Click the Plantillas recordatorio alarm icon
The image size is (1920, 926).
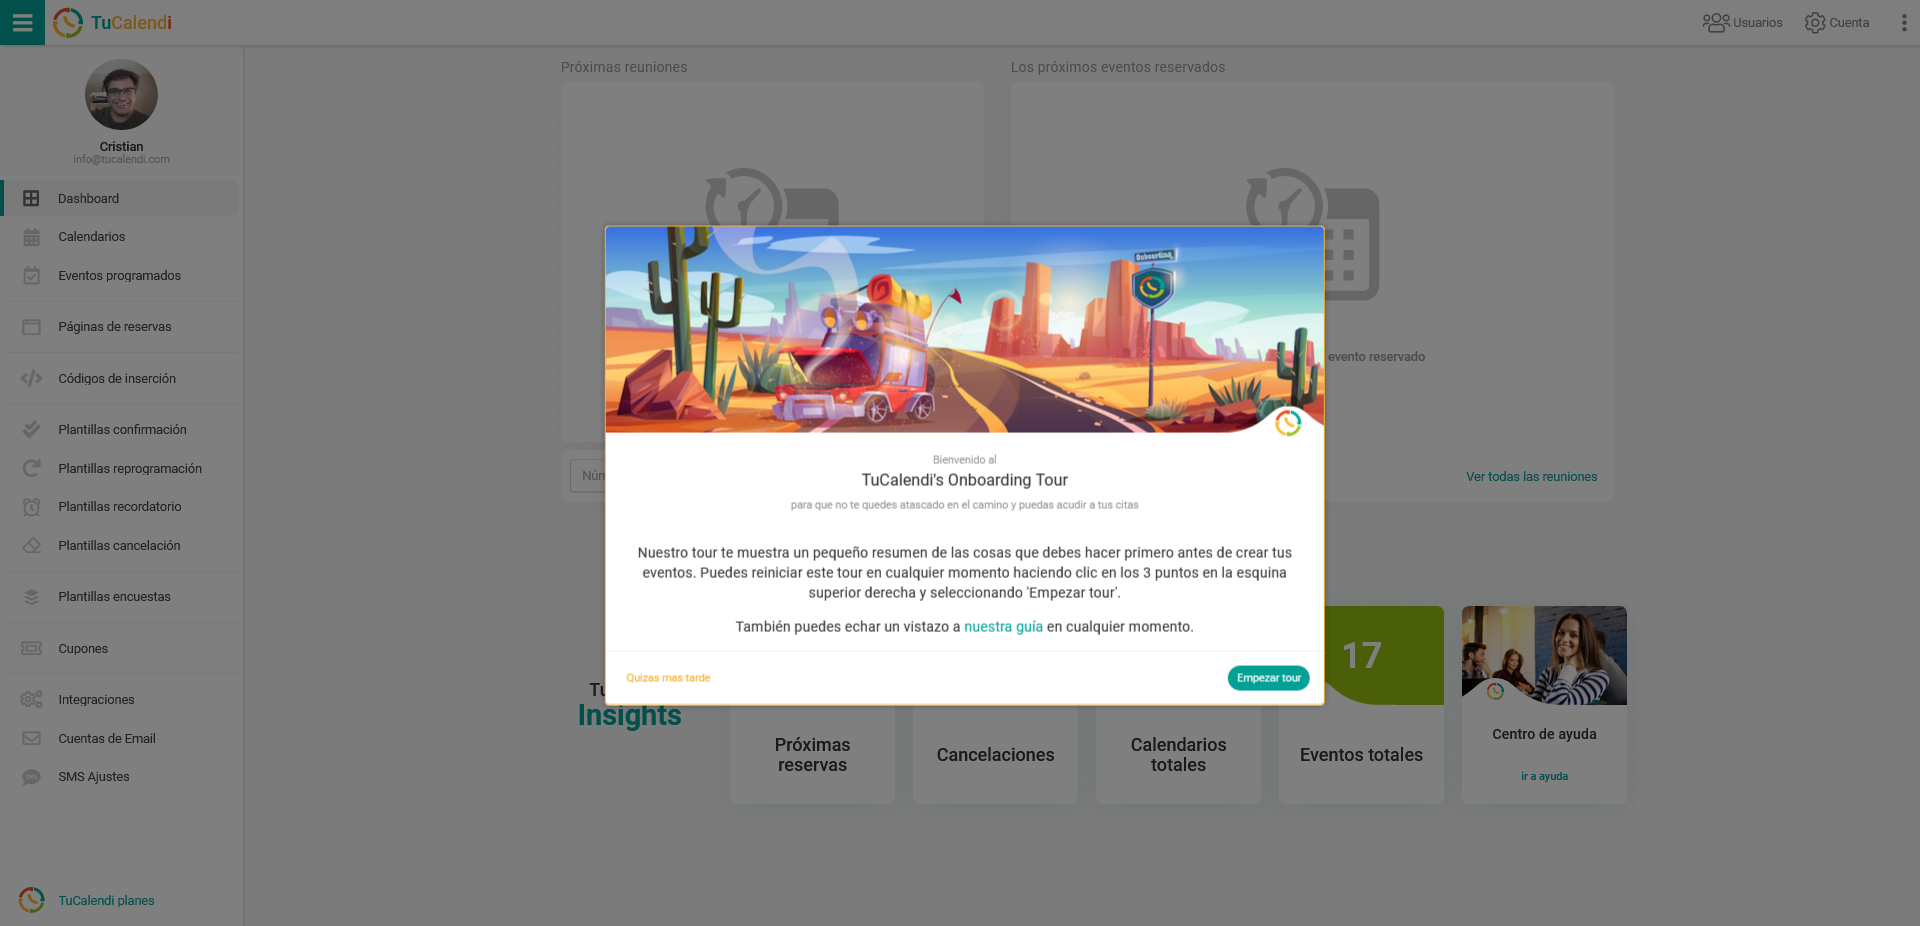[31, 507]
